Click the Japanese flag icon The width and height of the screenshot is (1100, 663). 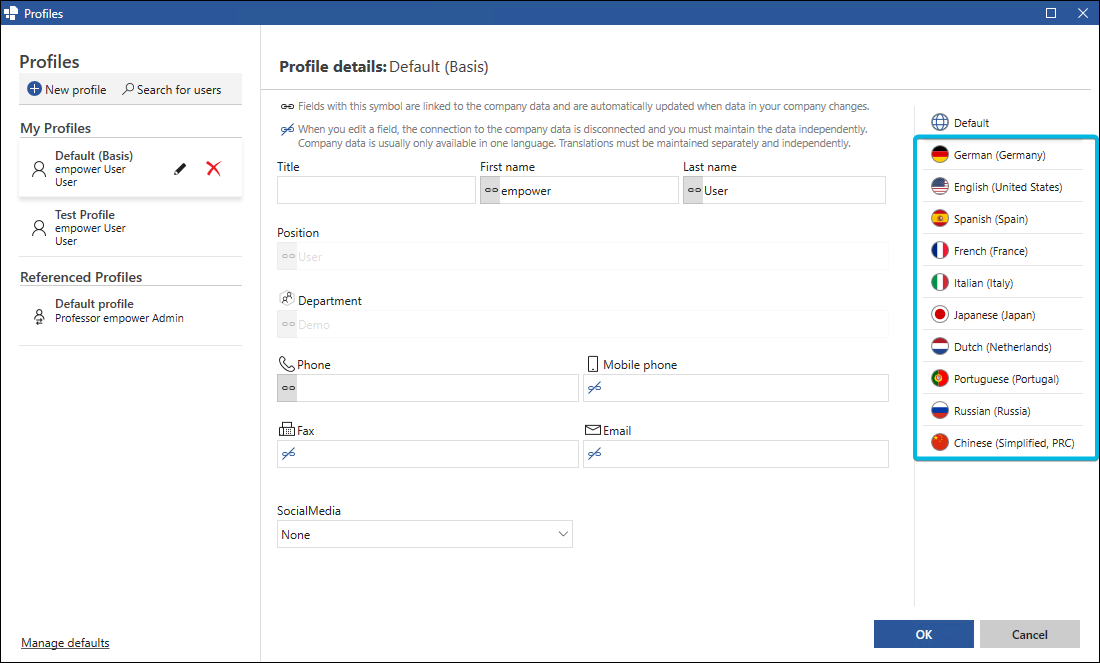(940, 314)
